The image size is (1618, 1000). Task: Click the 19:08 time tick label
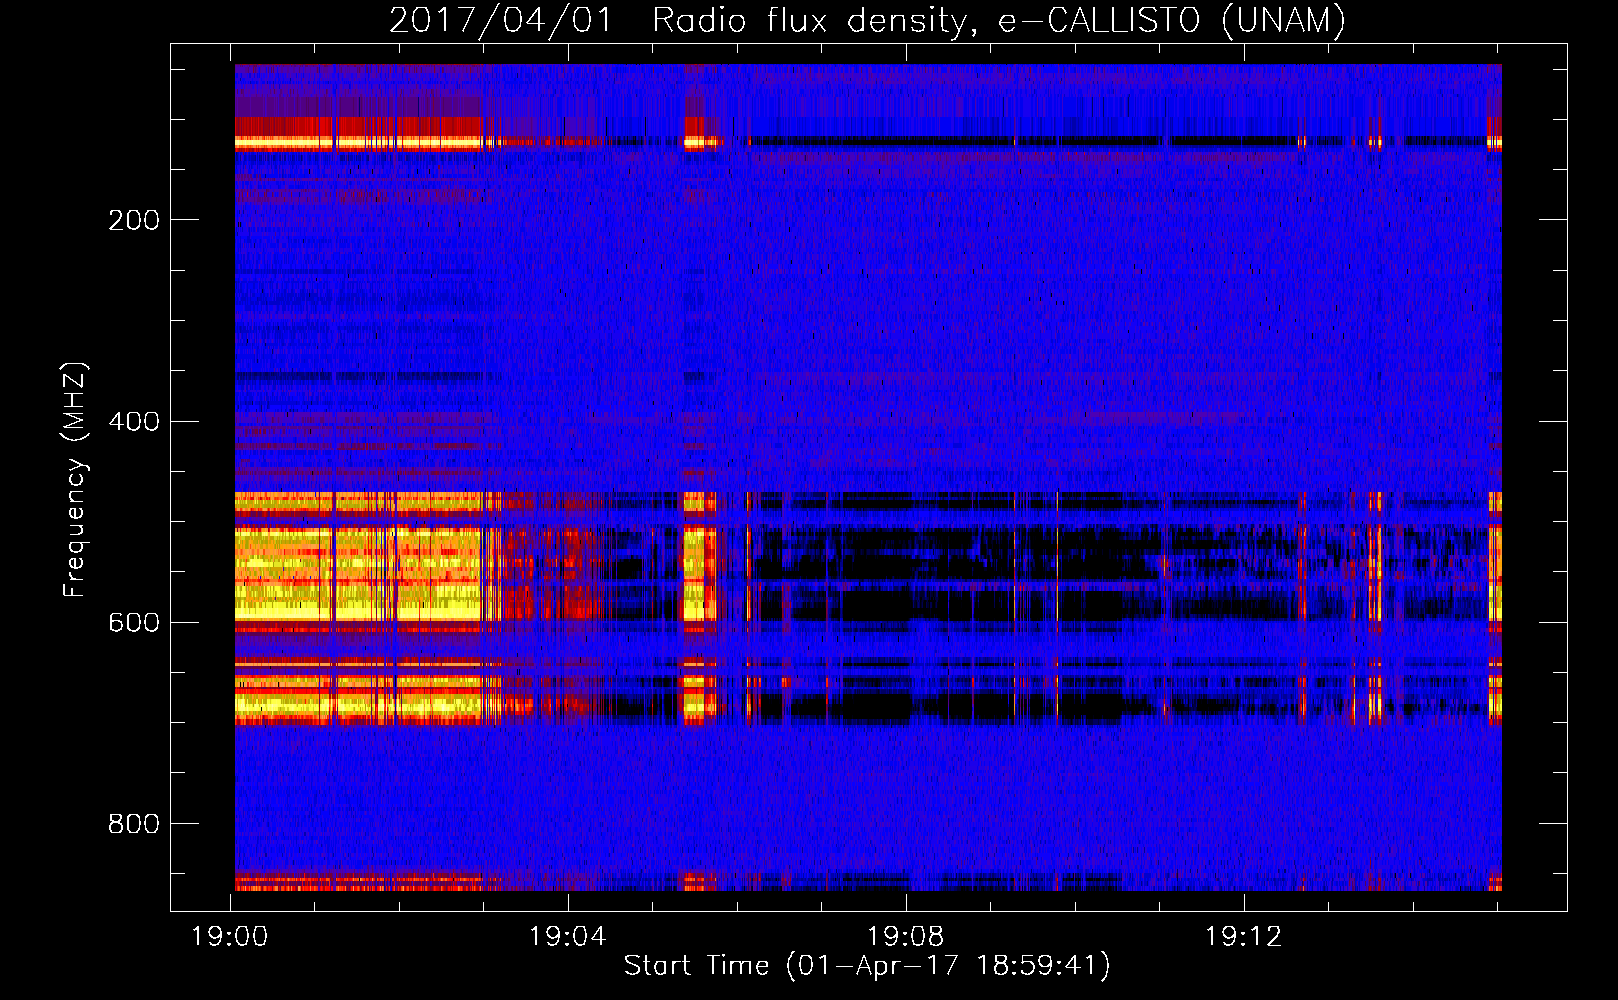pyautogui.click(x=906, y=937)
